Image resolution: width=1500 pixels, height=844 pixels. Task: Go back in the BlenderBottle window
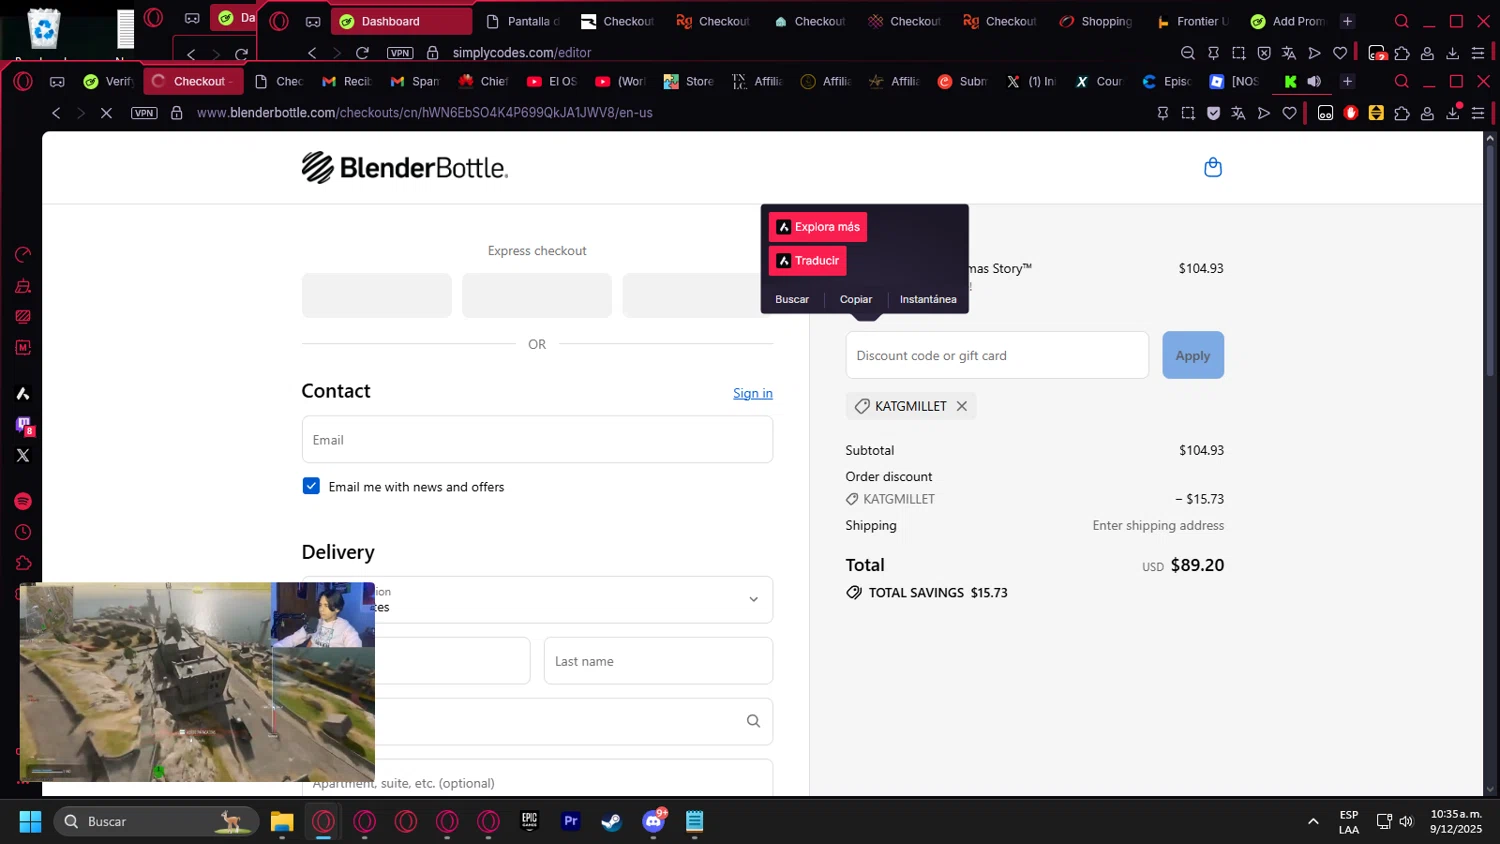click(x=56, y=113)
